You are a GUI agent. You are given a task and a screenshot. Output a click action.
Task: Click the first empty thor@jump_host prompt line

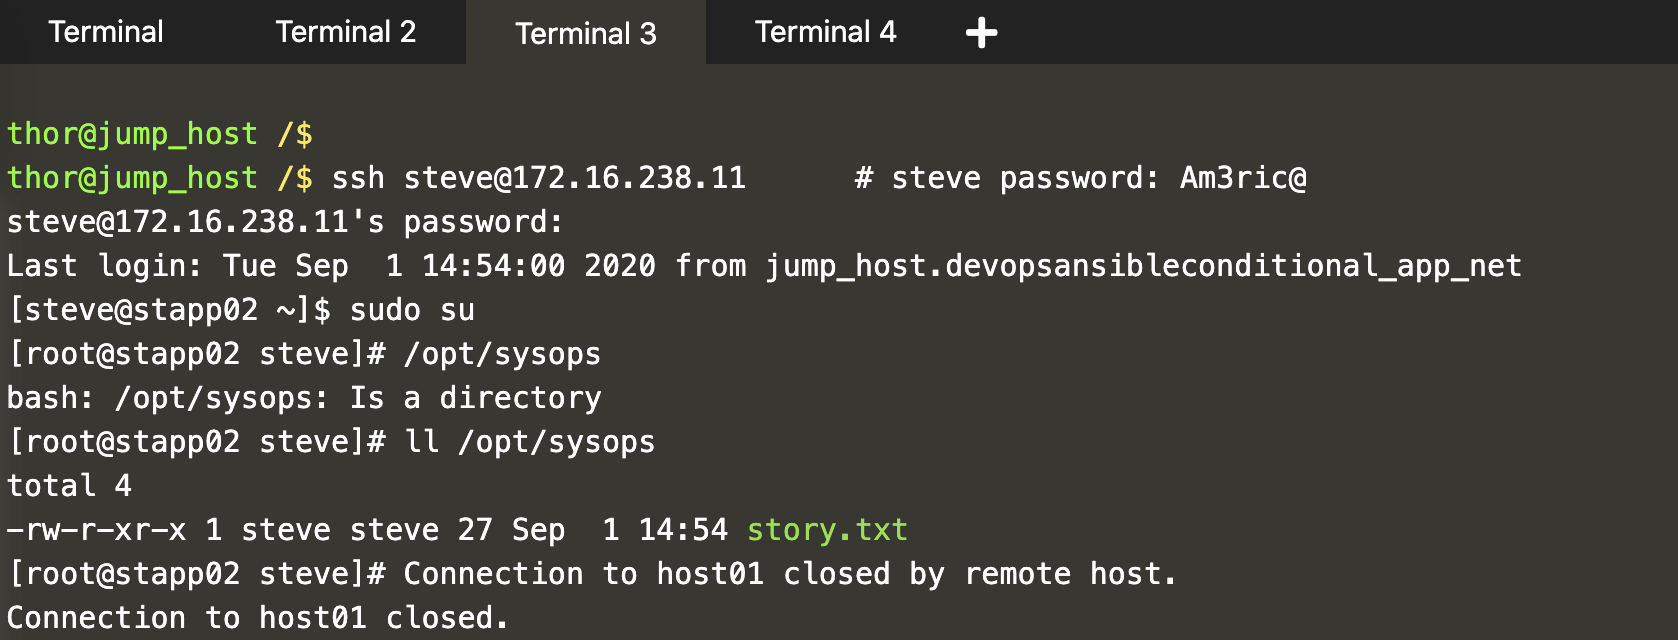tap(160, 134)
